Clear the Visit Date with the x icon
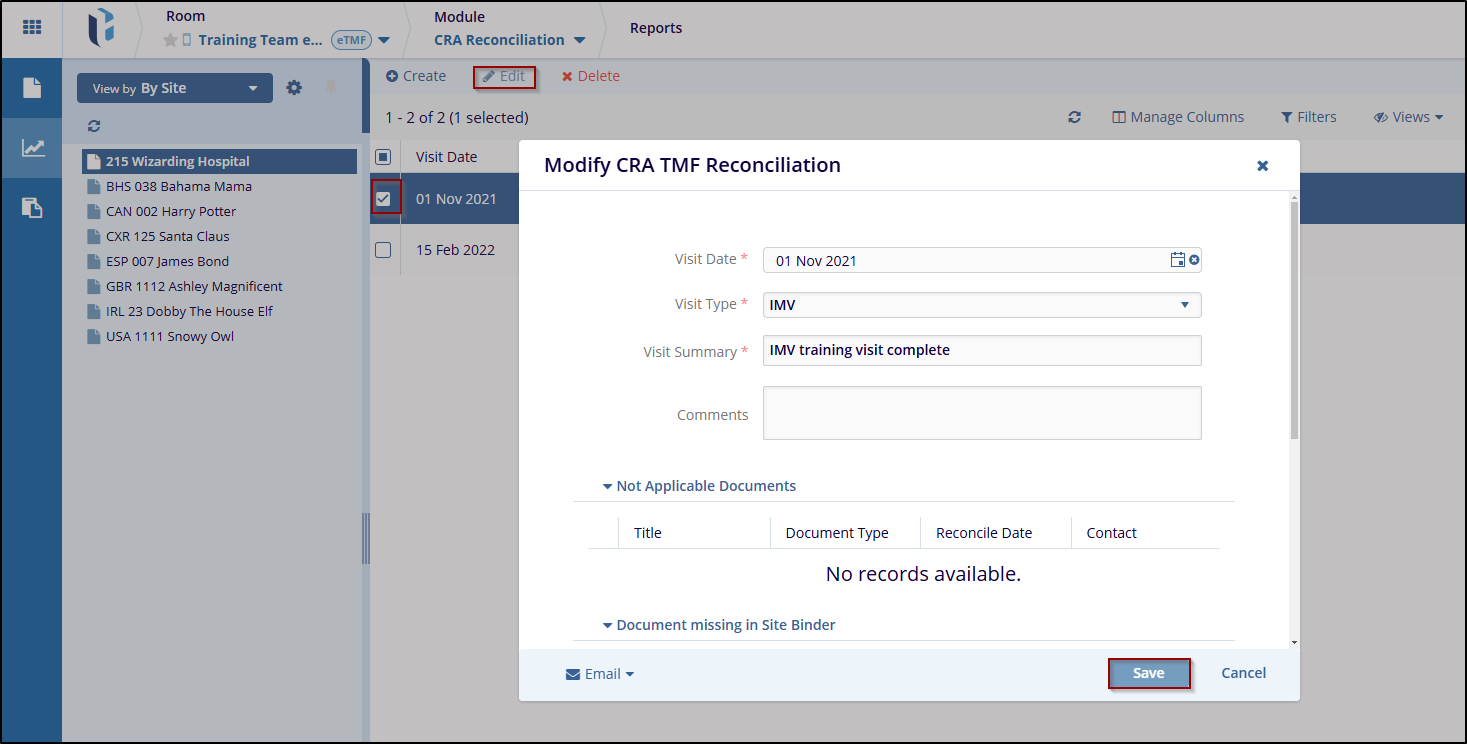The height and width of the screenshot is (744, 1467). coord(1194,260)
